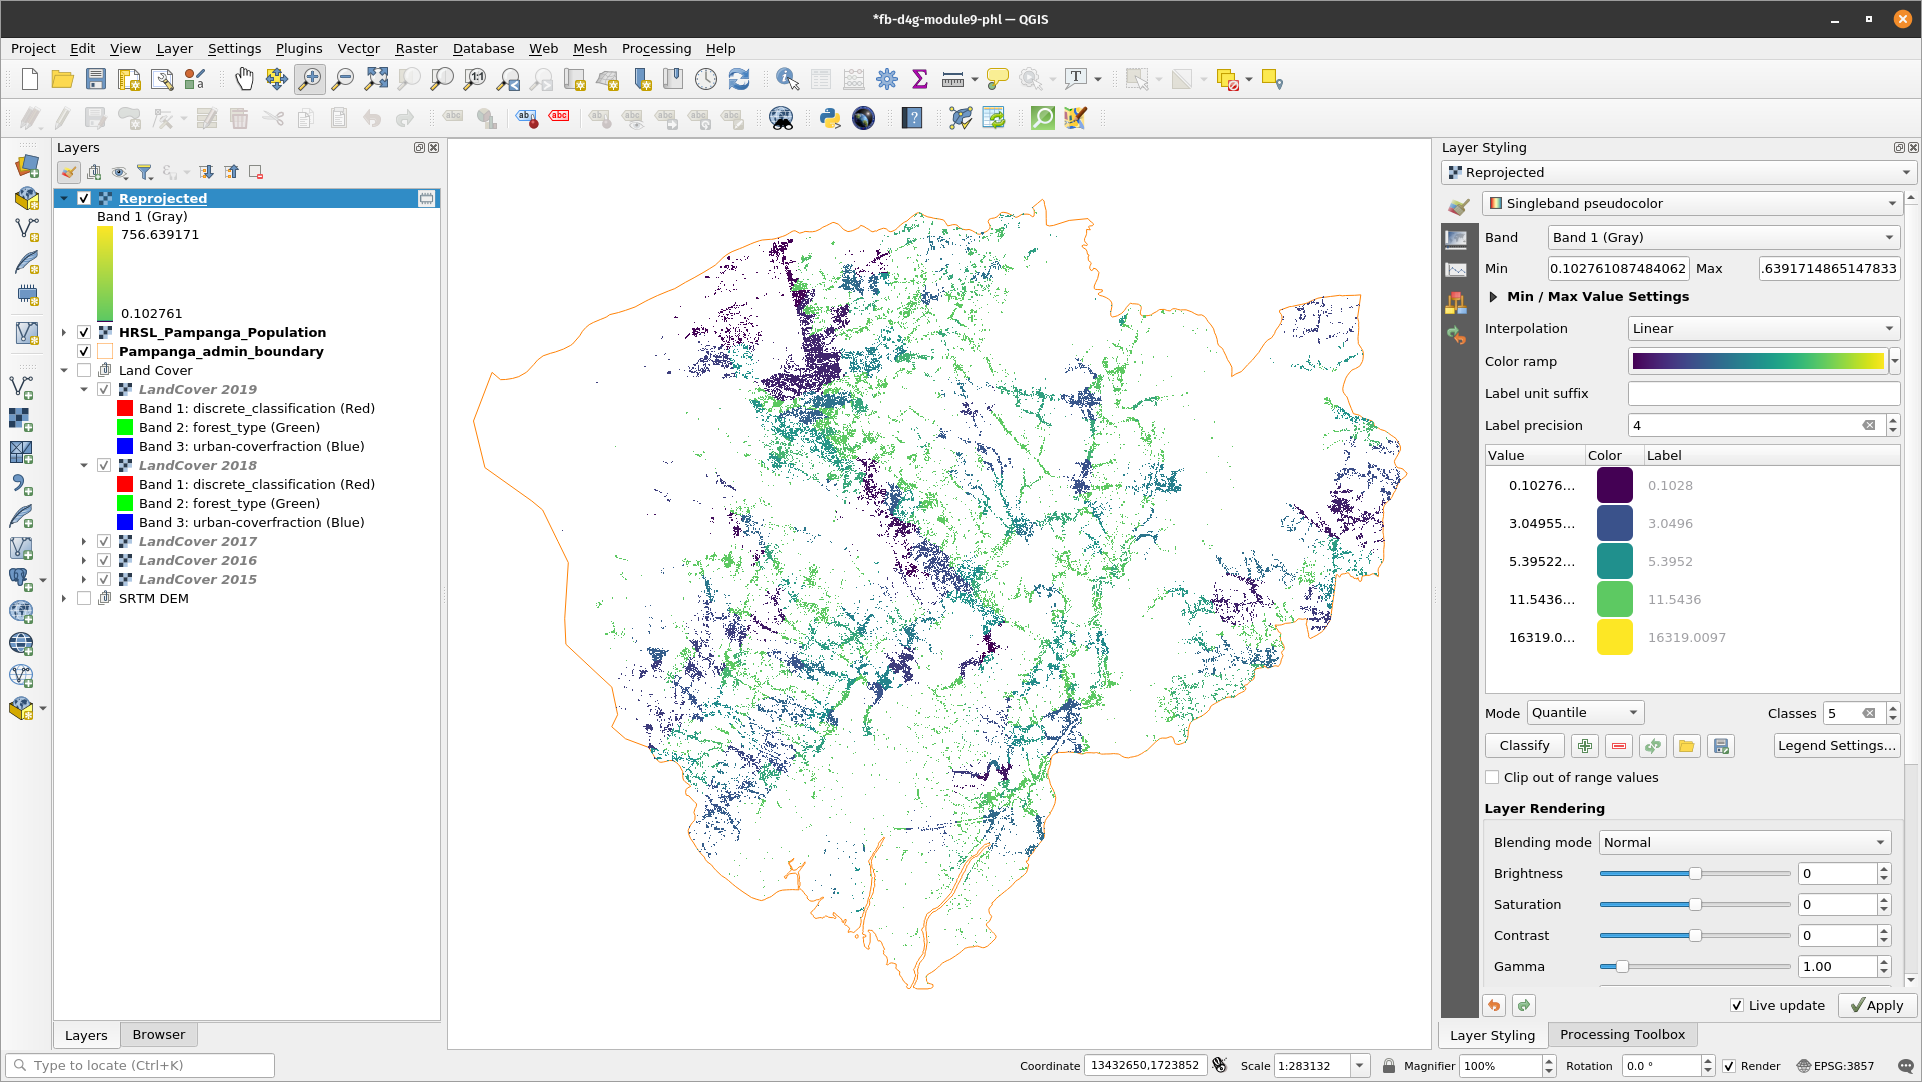Select the Pan Map hand tool

point(244,80)
